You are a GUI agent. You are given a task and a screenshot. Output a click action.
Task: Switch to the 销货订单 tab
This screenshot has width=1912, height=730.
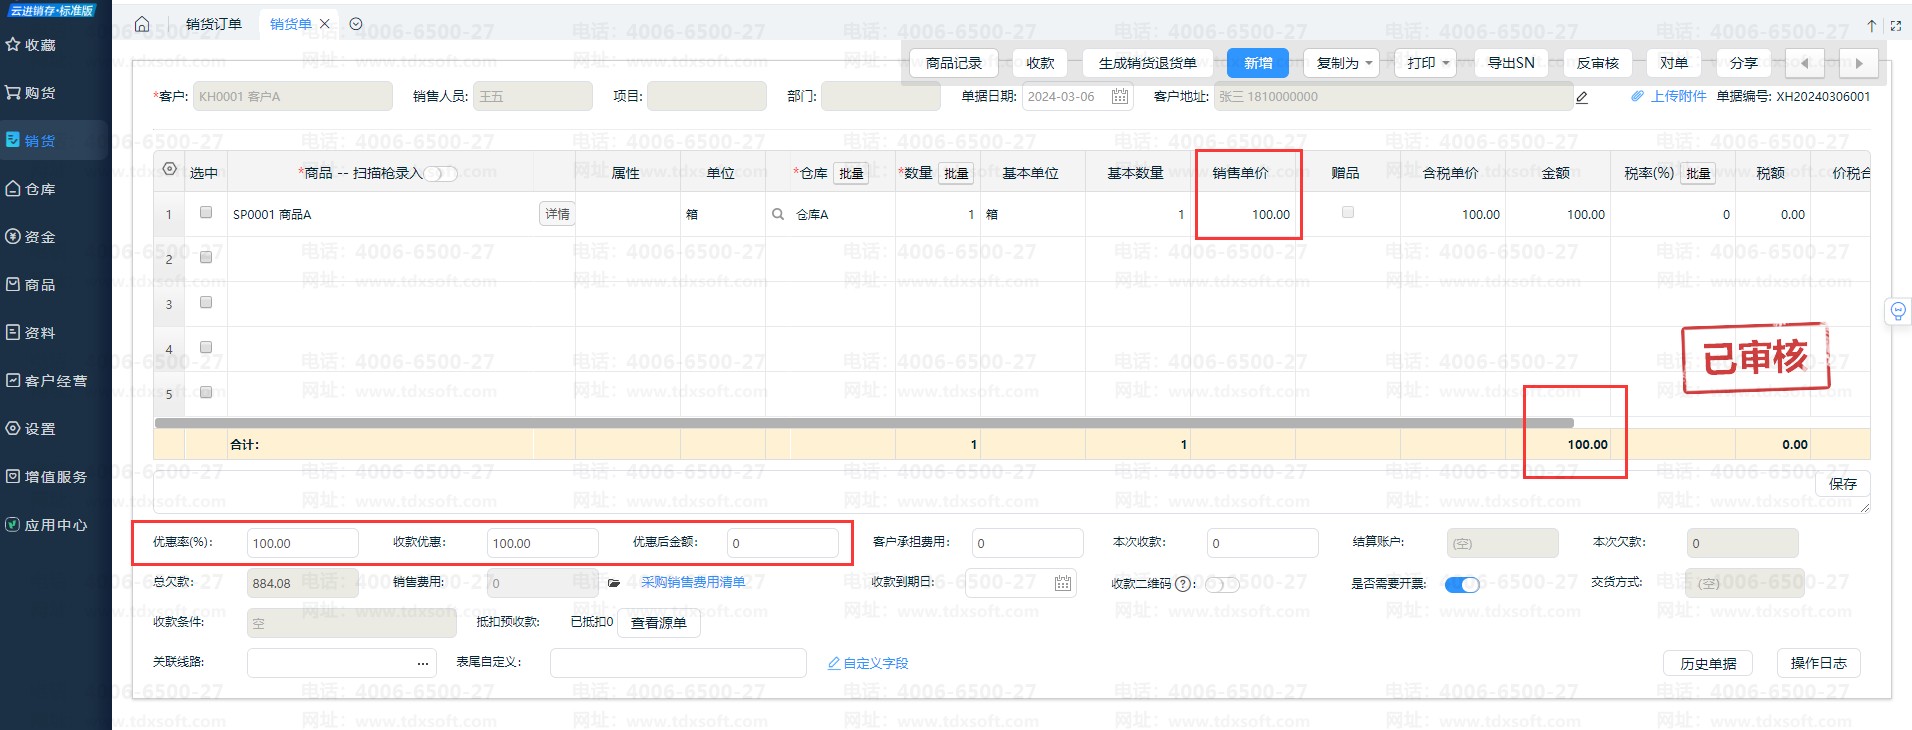point(214,24)
